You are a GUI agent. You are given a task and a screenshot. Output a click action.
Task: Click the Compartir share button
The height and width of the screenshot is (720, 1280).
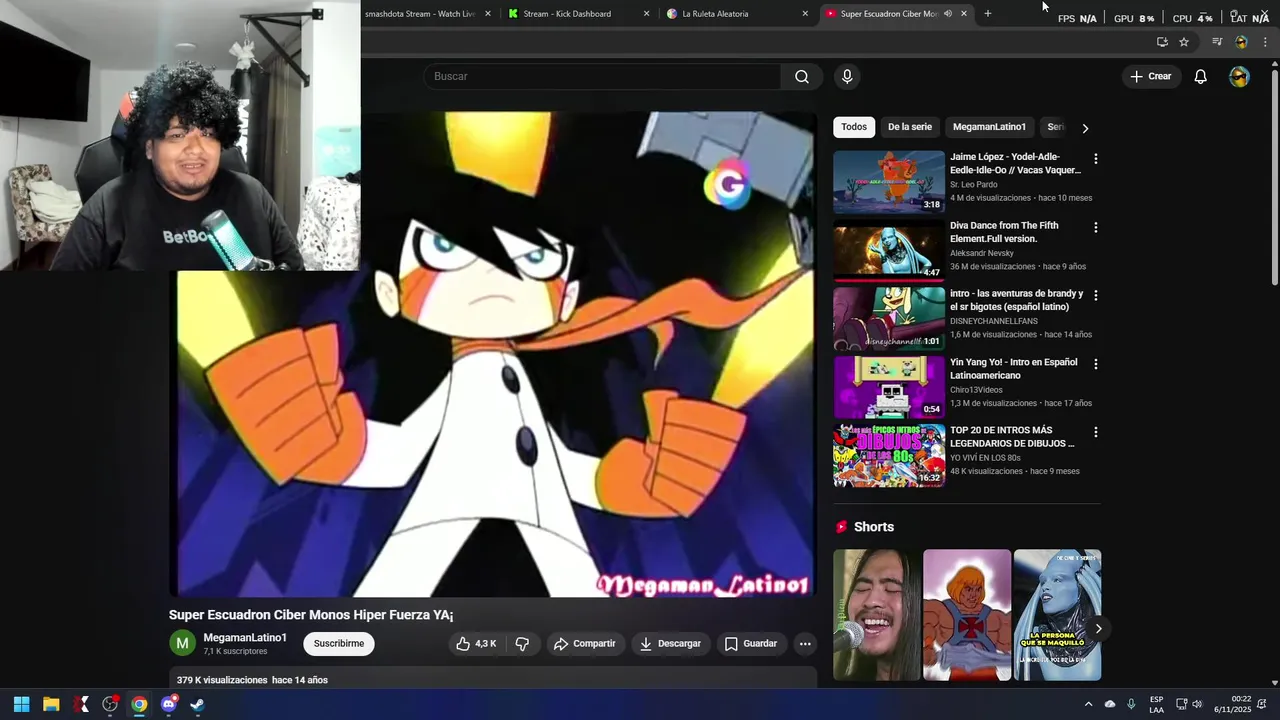(584, 644)
